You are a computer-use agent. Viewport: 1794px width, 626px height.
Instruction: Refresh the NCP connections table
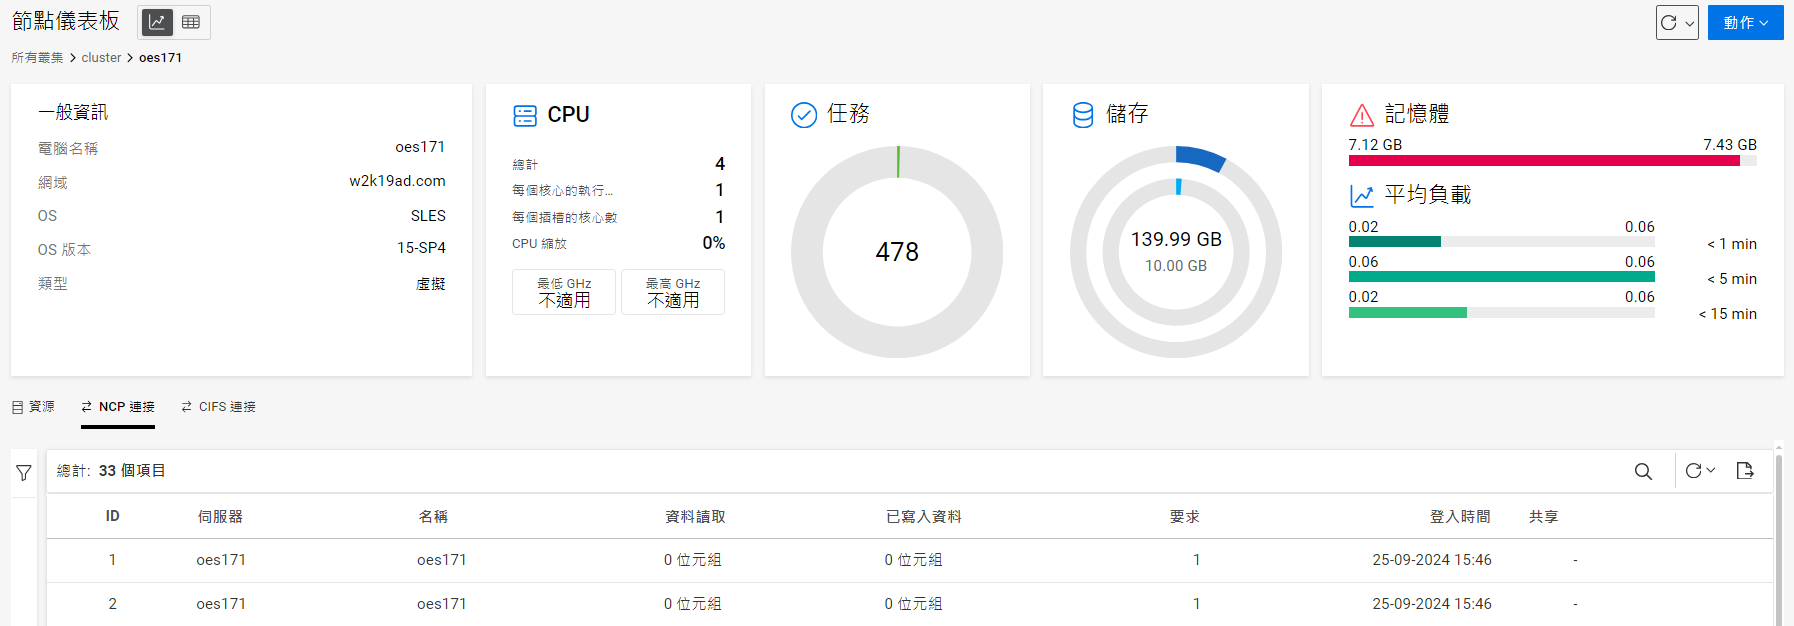point(1693,471)
